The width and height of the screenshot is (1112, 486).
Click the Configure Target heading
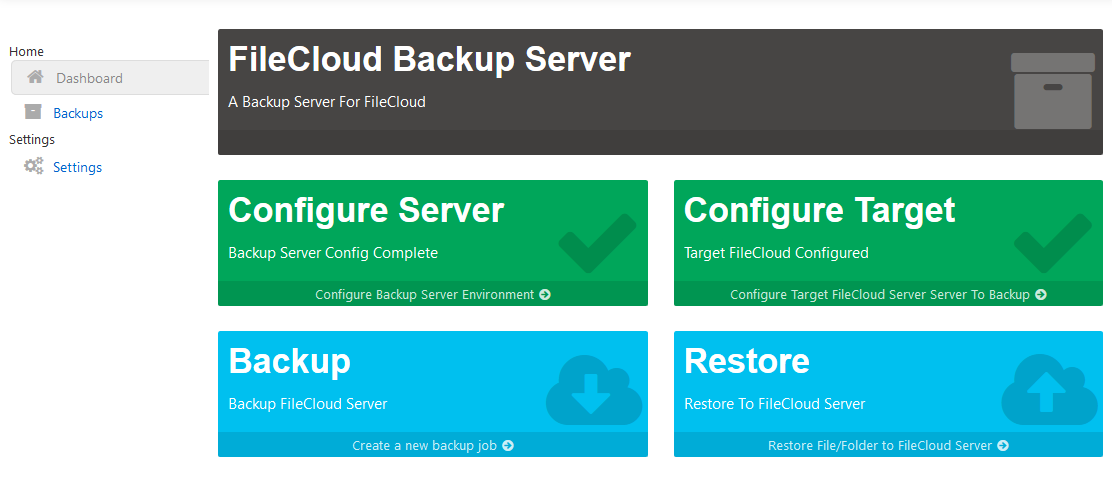click(x=819, y=210)
